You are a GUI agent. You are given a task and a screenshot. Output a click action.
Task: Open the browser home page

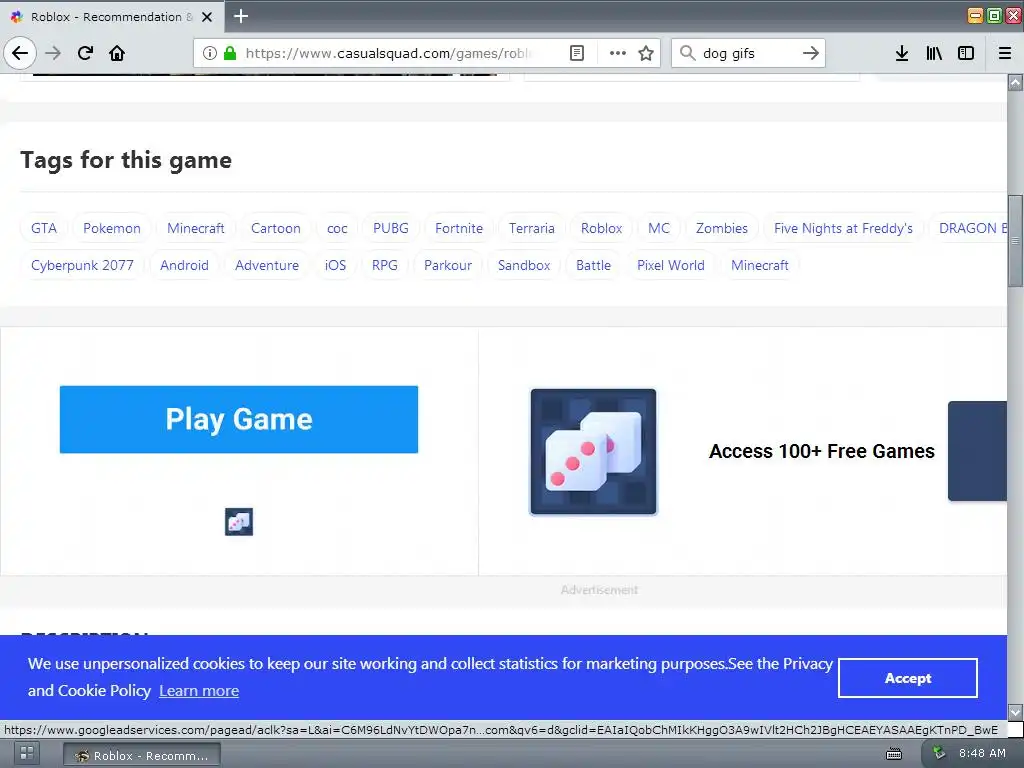[x=117, y=53]
